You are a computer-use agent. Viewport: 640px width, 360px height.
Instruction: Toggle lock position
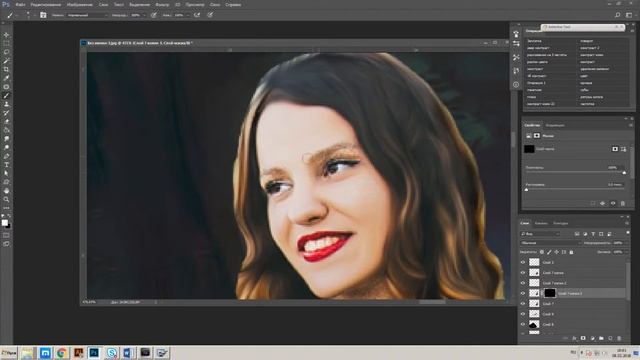tap(556, 252)
